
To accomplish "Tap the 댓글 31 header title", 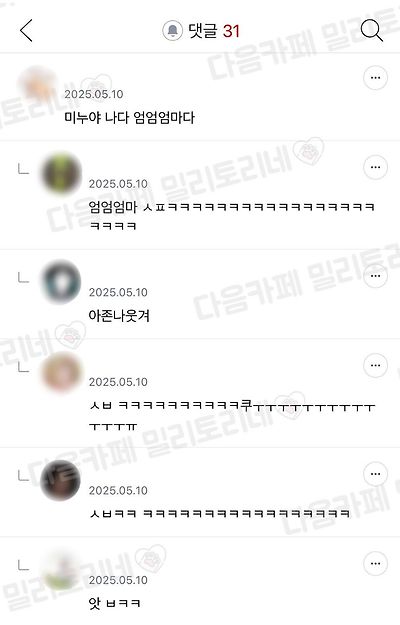I will [x=214, y=31].
